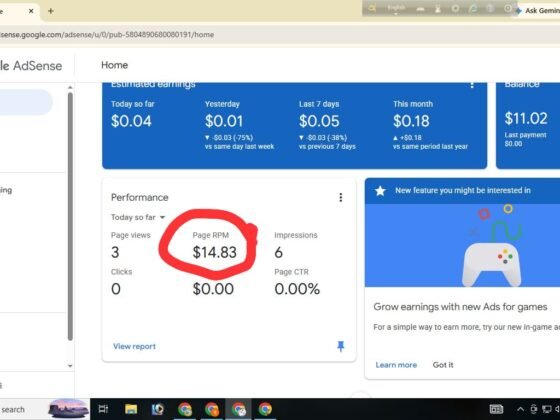Click the sidebar vertical scrollbar thumb
The image size is (560, 420).
click(x=70, y=216)
